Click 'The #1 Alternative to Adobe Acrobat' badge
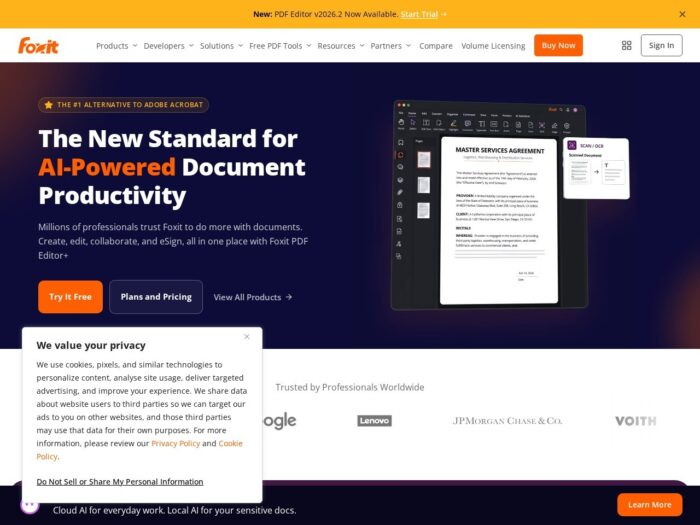 [123, 105]
